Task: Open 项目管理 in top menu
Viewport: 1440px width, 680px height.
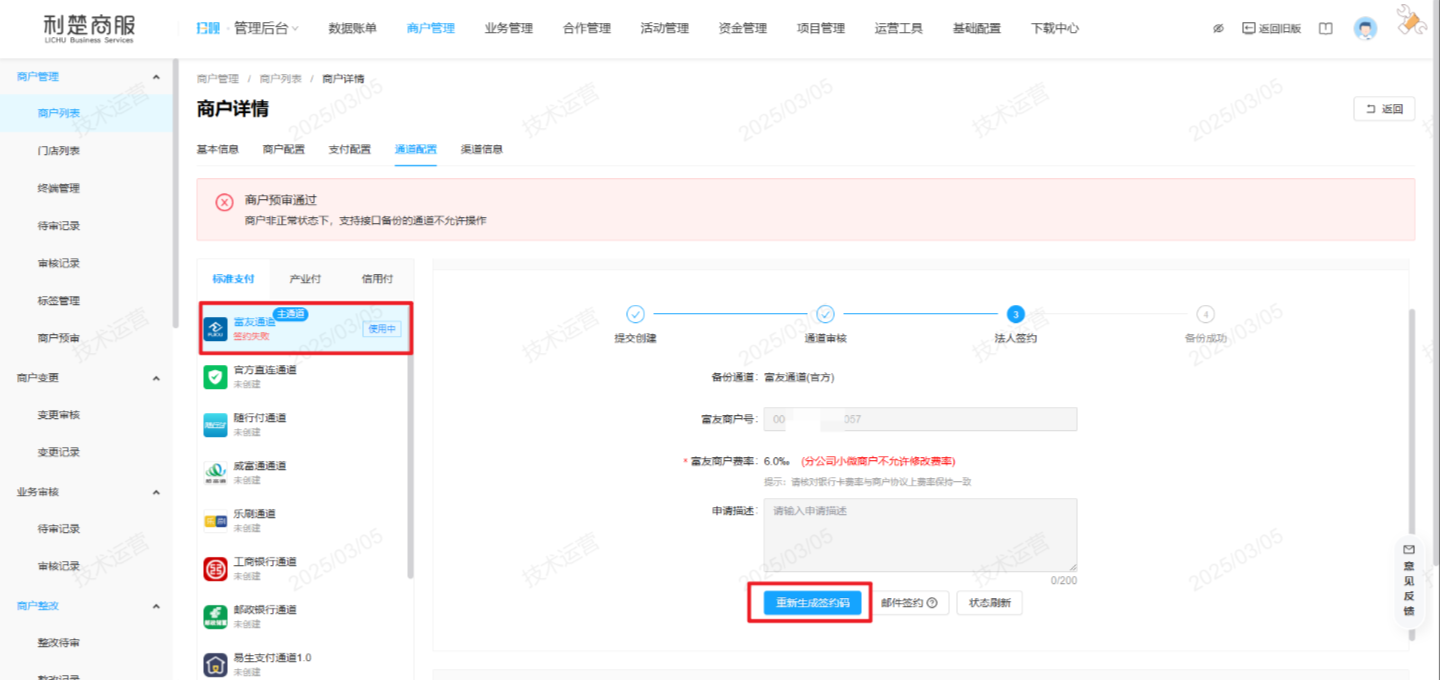Action: (821, 29)
